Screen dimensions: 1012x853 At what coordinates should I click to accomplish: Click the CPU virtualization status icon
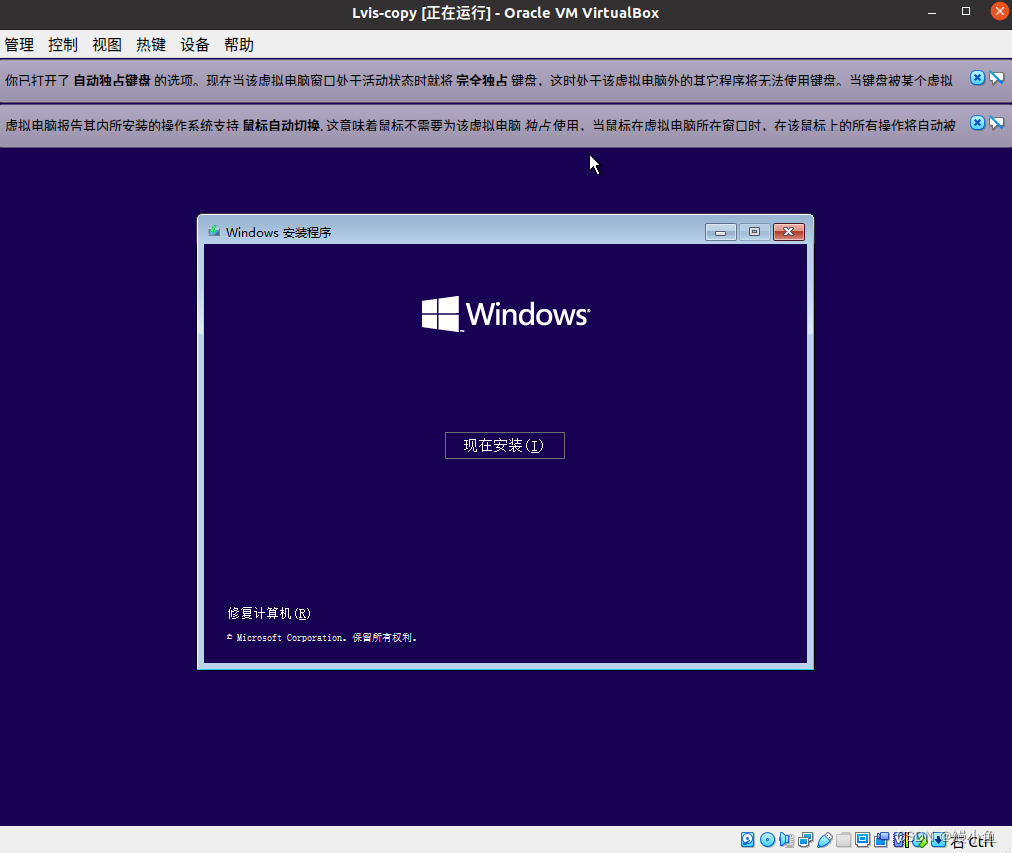[x=900, y=839]
